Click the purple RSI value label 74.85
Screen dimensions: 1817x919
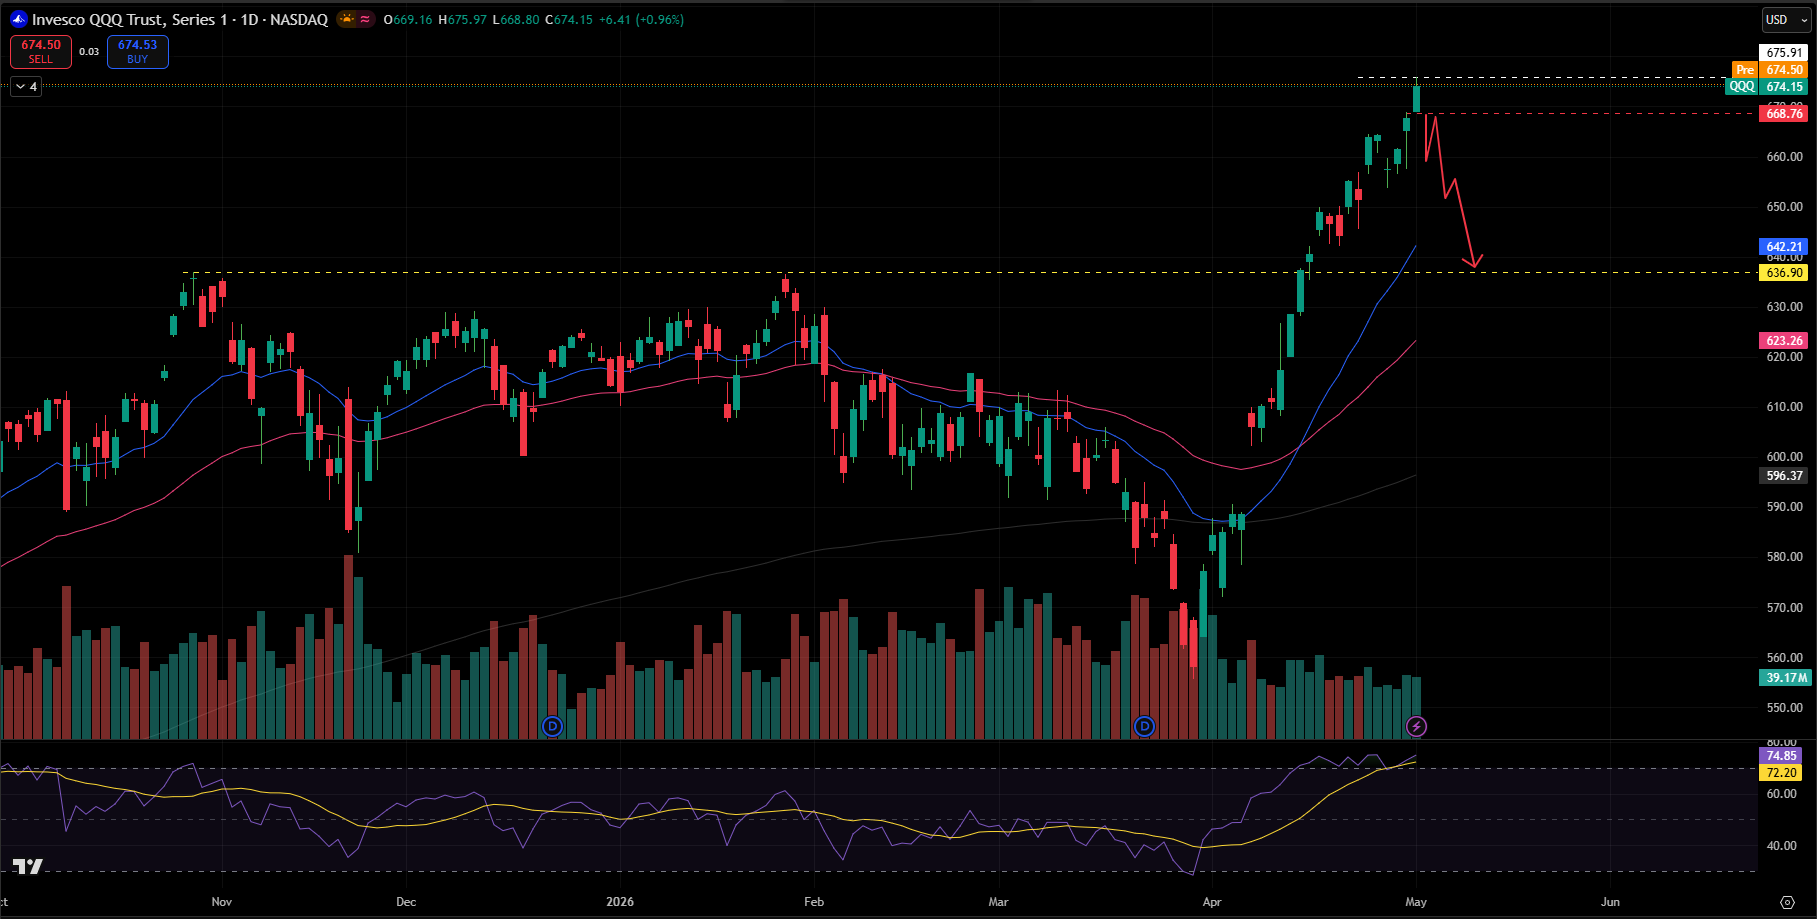(x=1781, y=756)
